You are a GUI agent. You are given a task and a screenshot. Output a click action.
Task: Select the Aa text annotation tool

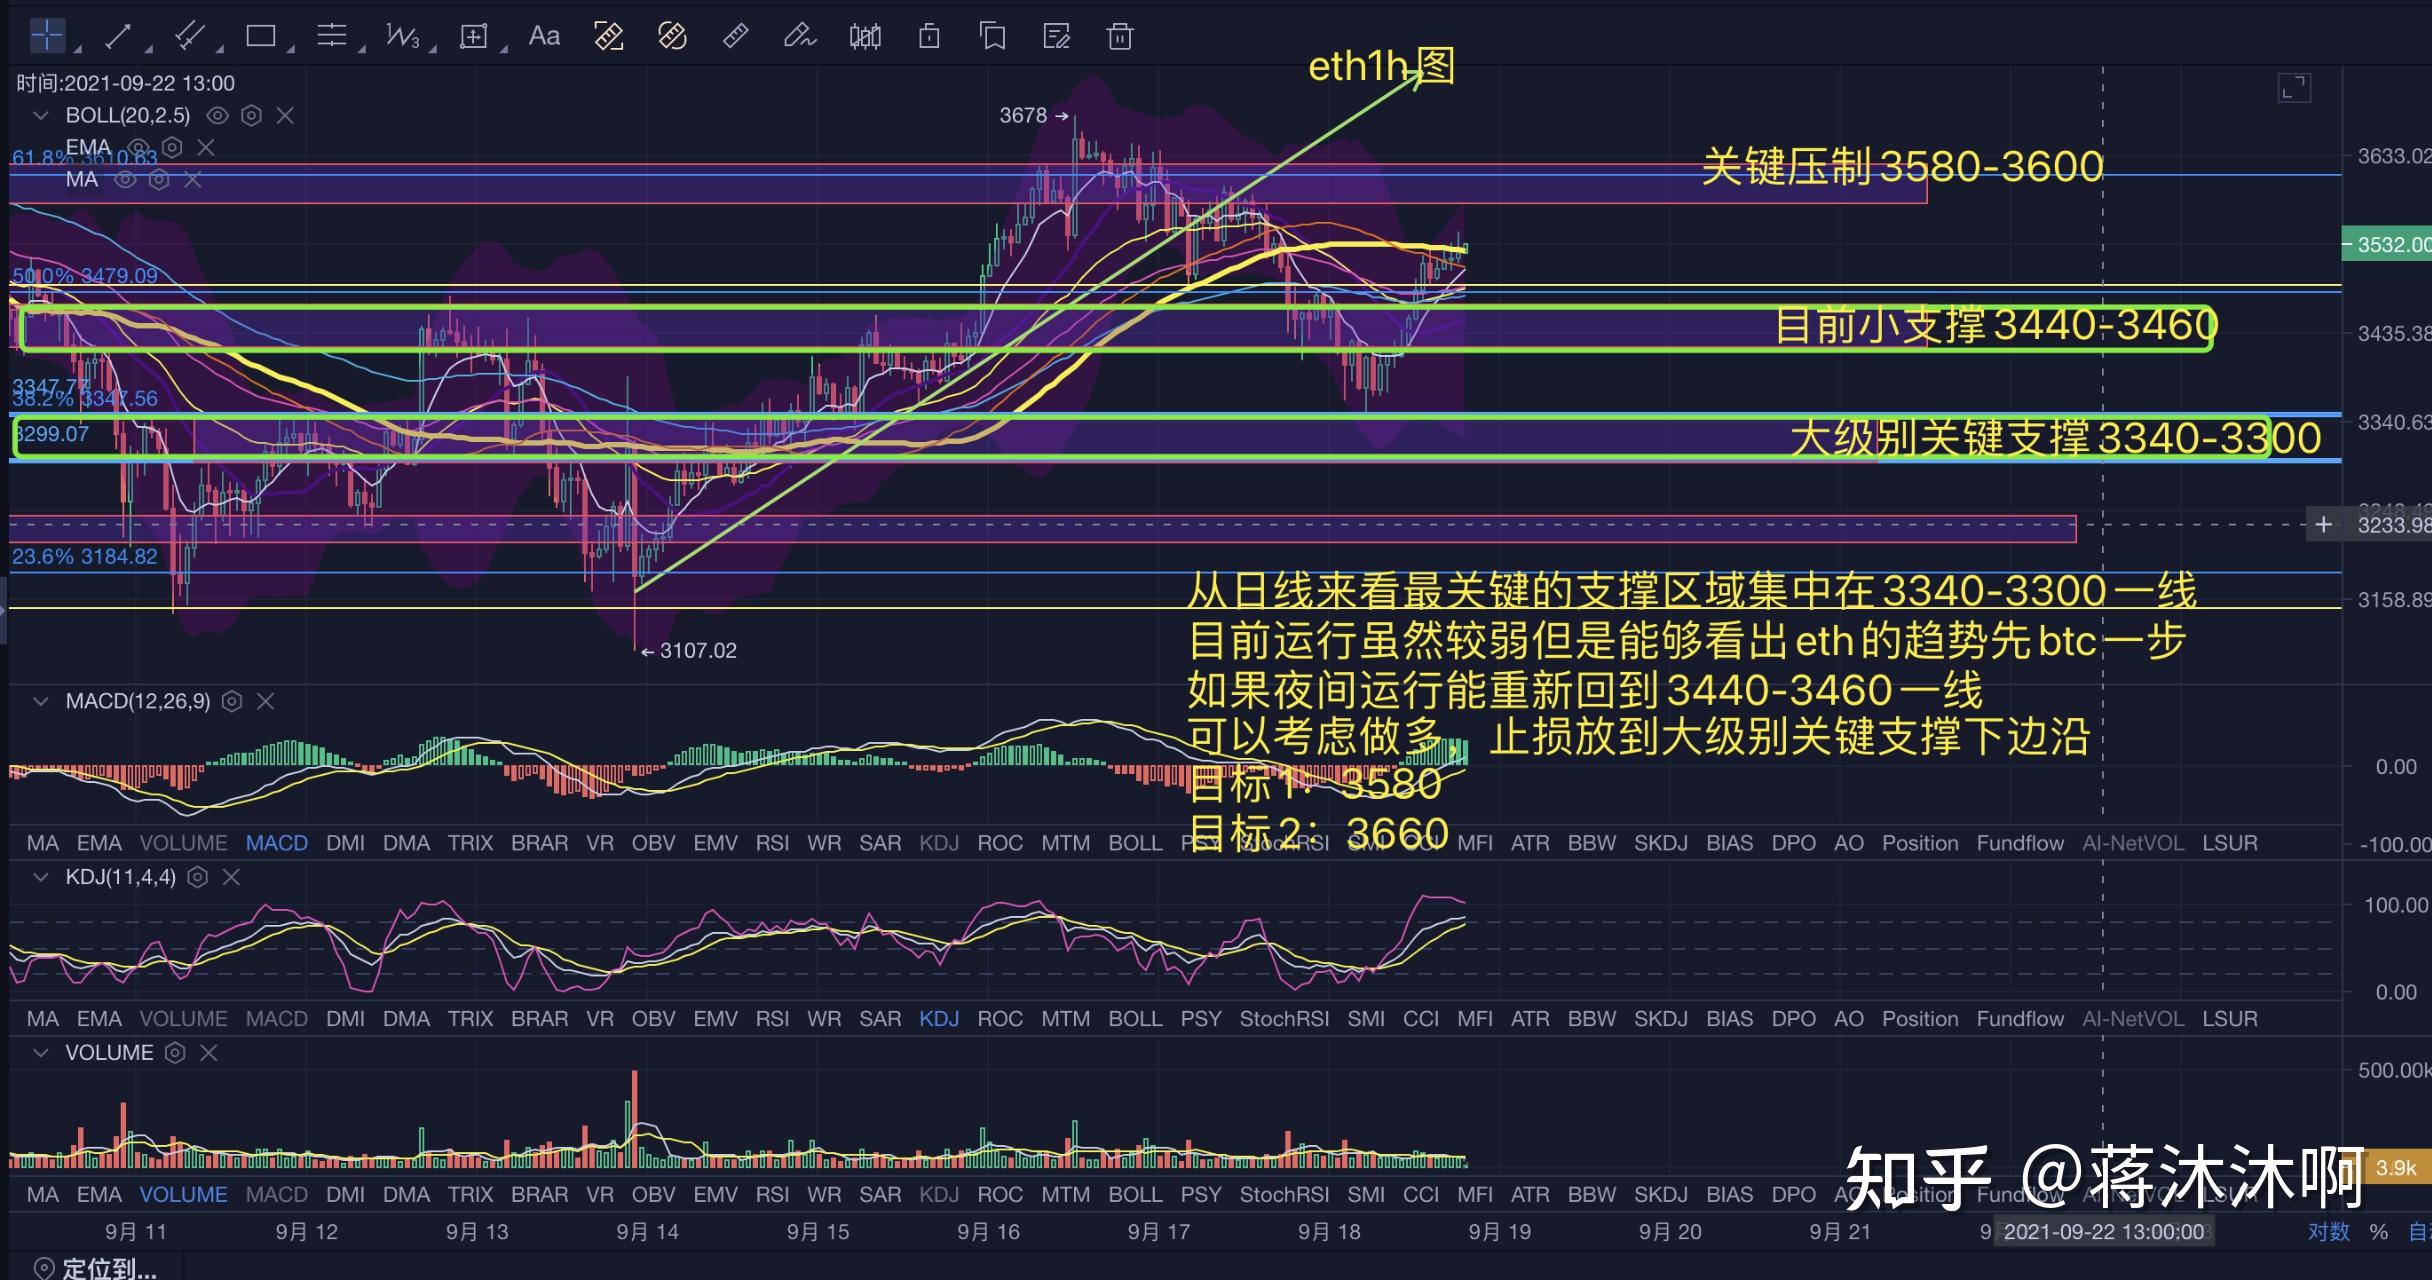pos(544,37)
